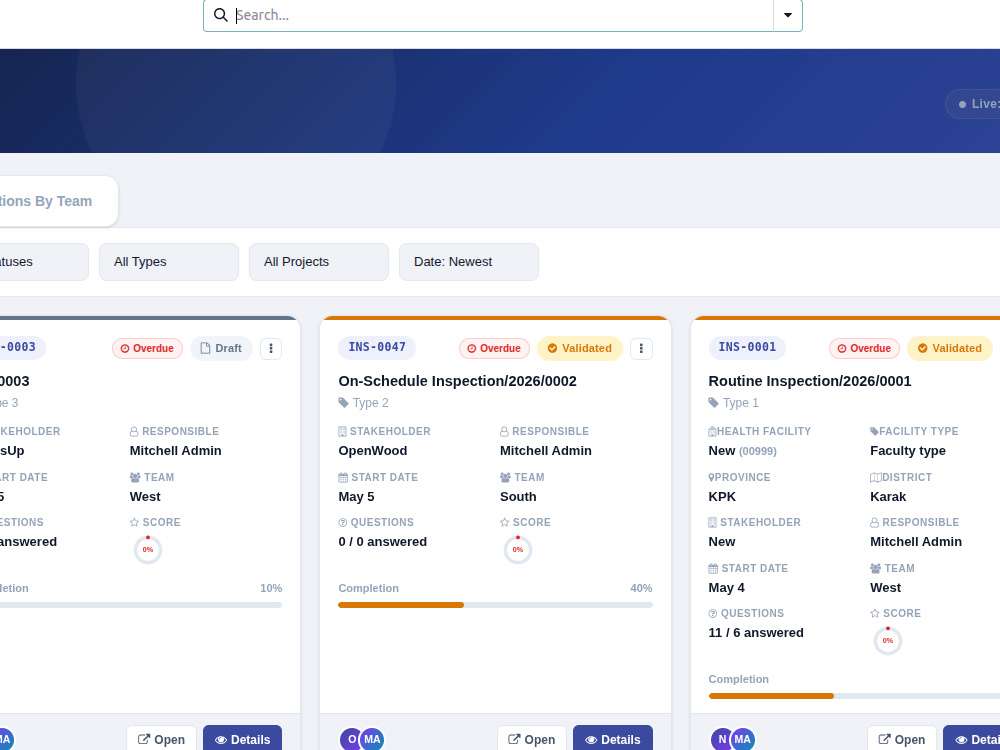This screenshot has height=750, width=1000.
Task: Click the 10% completion progress bar
Action: tap(140, 605)
